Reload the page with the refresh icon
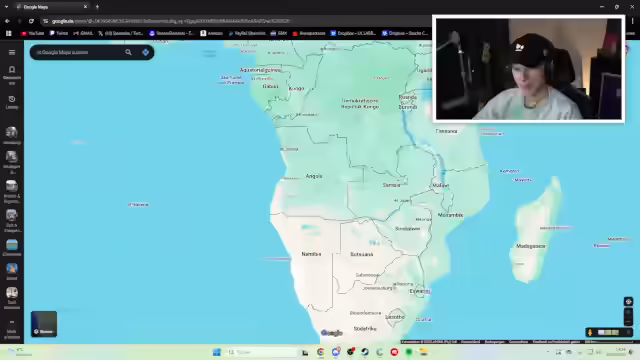The width and height of the screenshot is (640, 360). pos(31,21)
